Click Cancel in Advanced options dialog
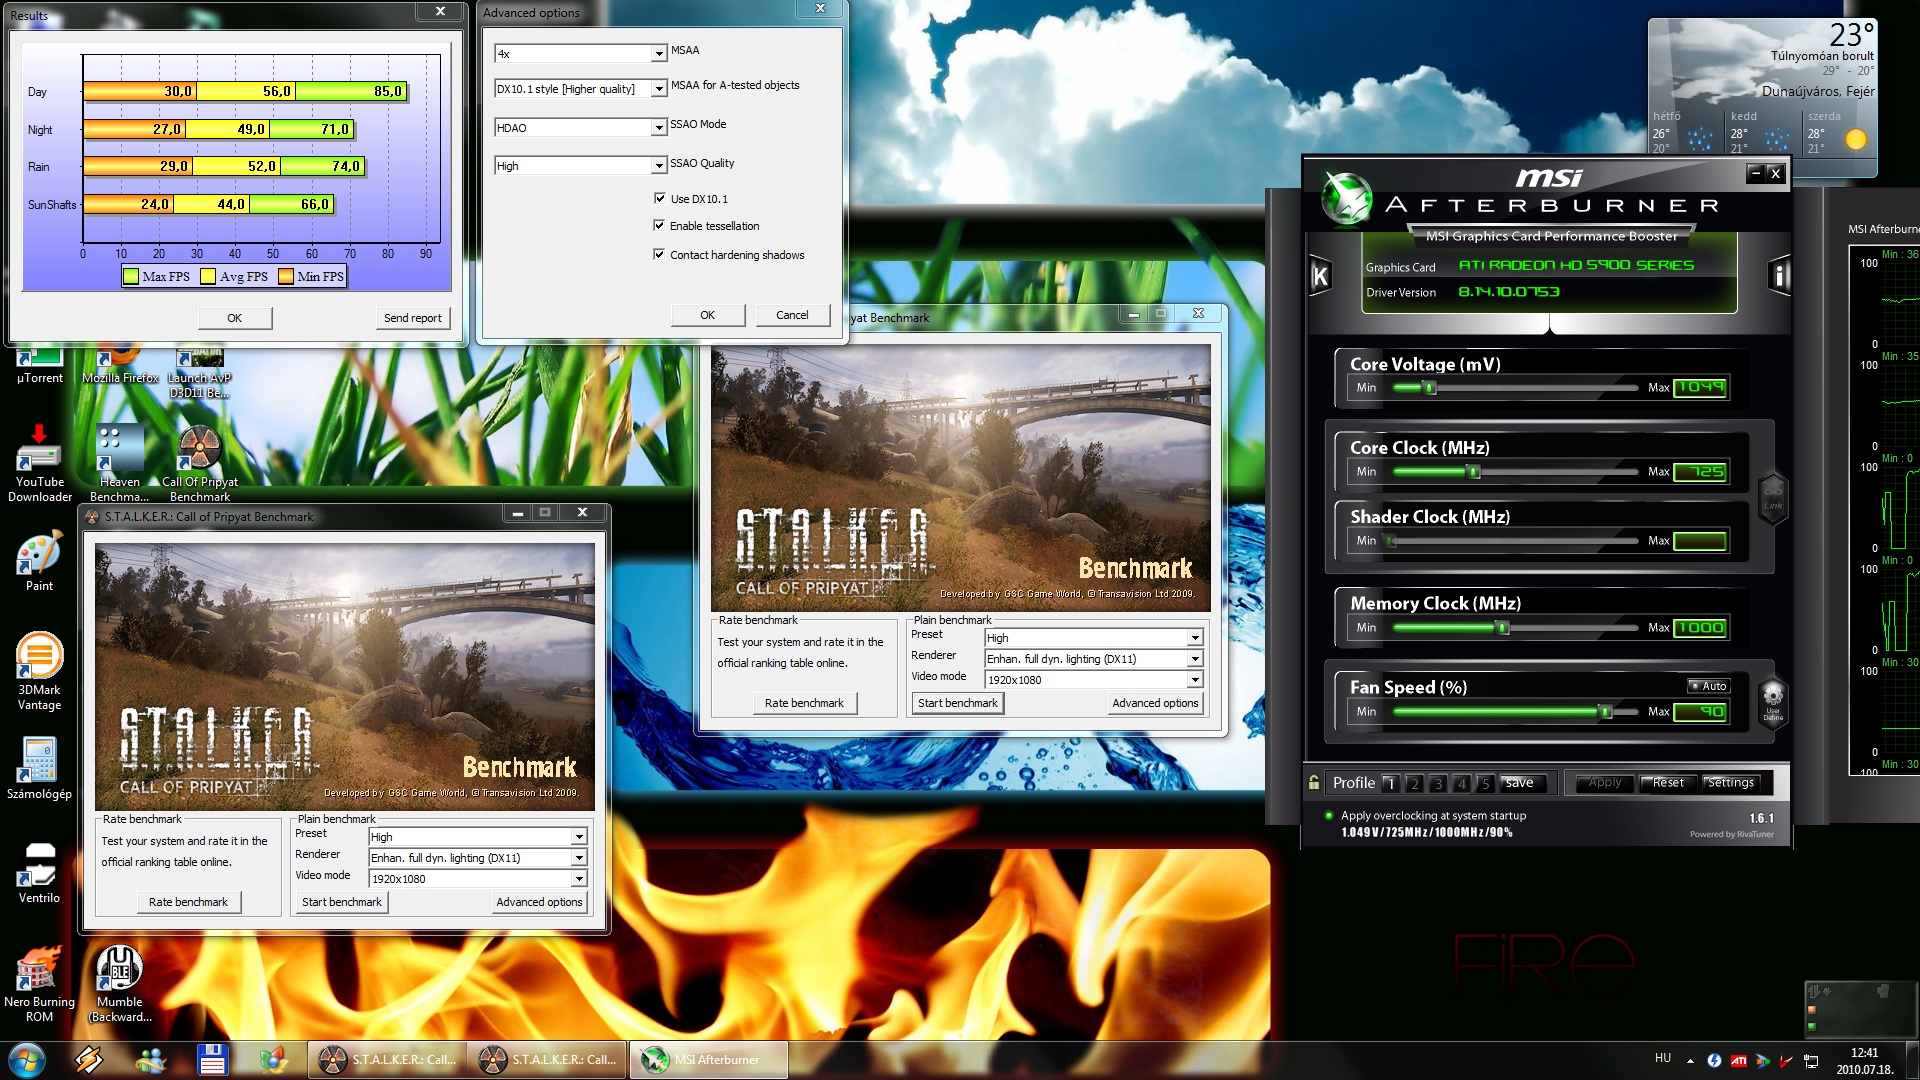This screenshot has height=1080, width=1920. click(x=792, y=315)
